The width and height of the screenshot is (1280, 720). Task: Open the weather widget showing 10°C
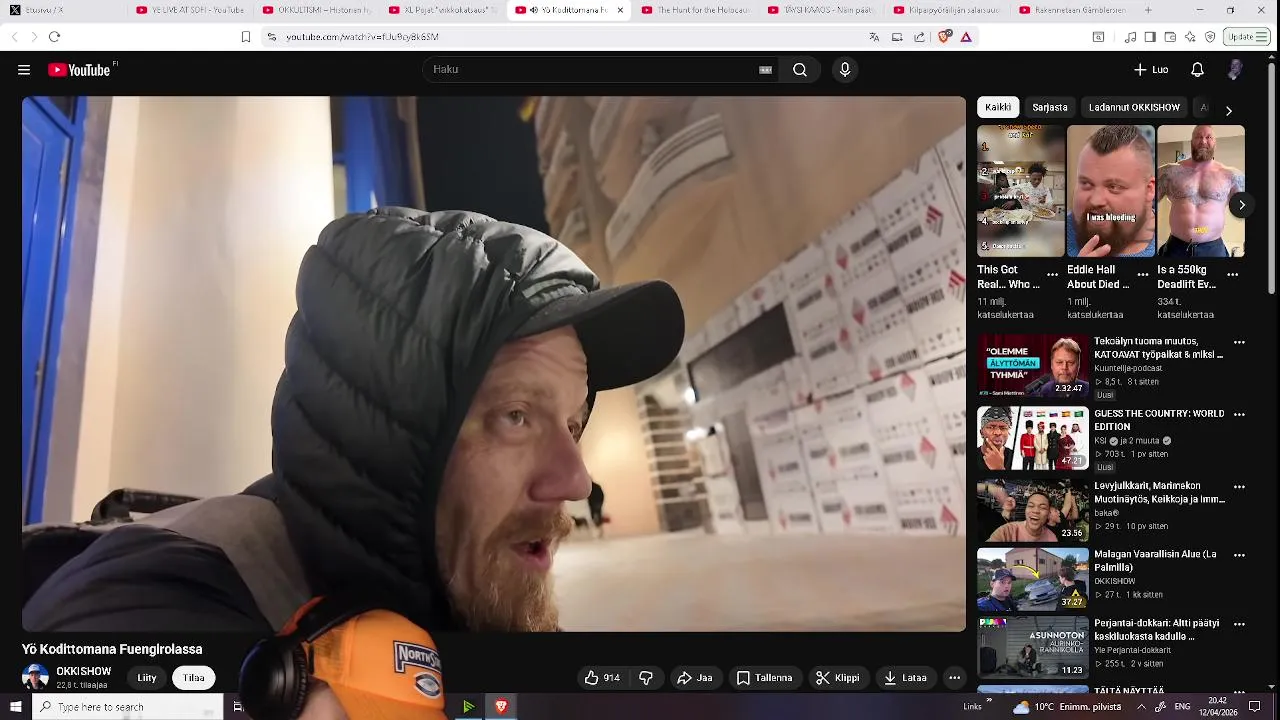(x=1066, y=707)
